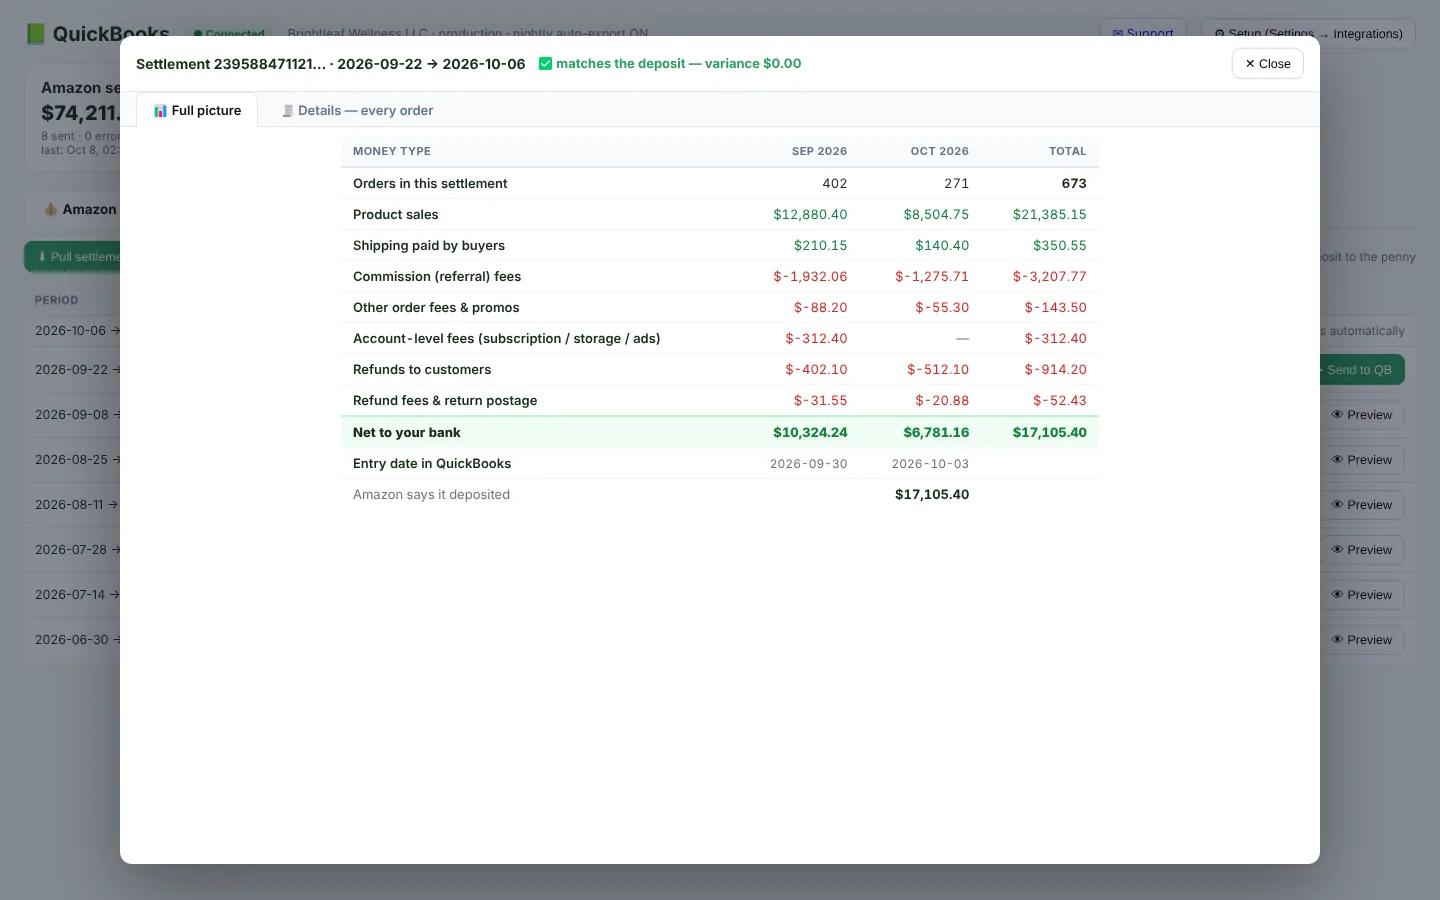This screenshot has height=900, width=1440.
Task: Click Other order fees & promos total $-143.50
Action: pyautogui.click(x=1055, y=307)
